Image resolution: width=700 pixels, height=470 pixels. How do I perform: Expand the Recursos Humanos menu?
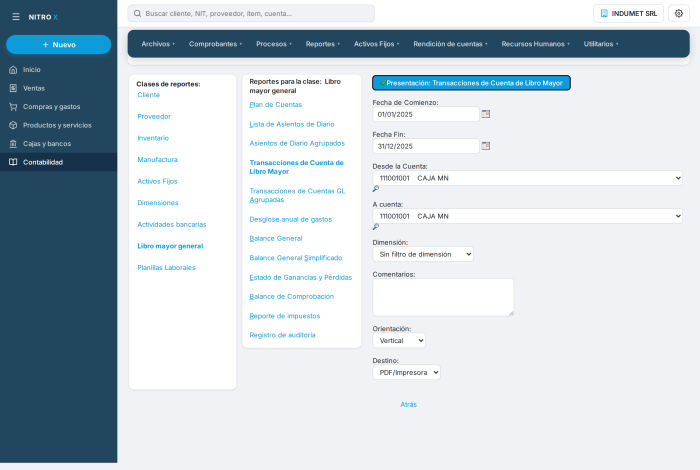[535, 44]
